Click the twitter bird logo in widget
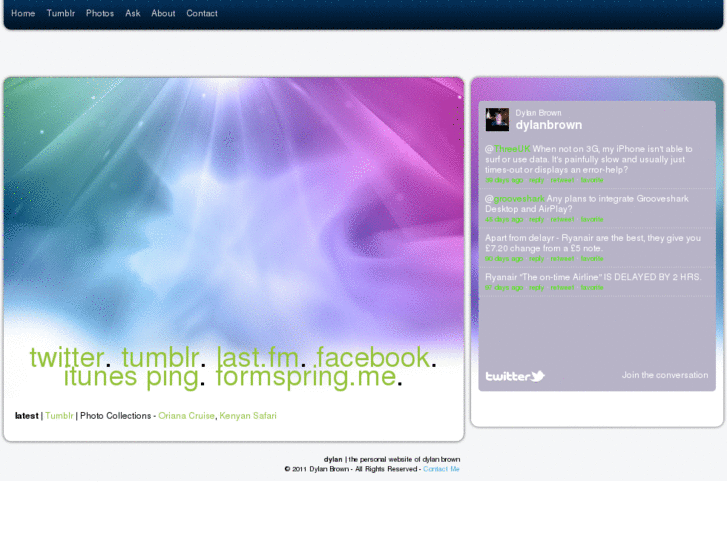The height and width of the screenshot is (545, 727). [x=515, y=376]
